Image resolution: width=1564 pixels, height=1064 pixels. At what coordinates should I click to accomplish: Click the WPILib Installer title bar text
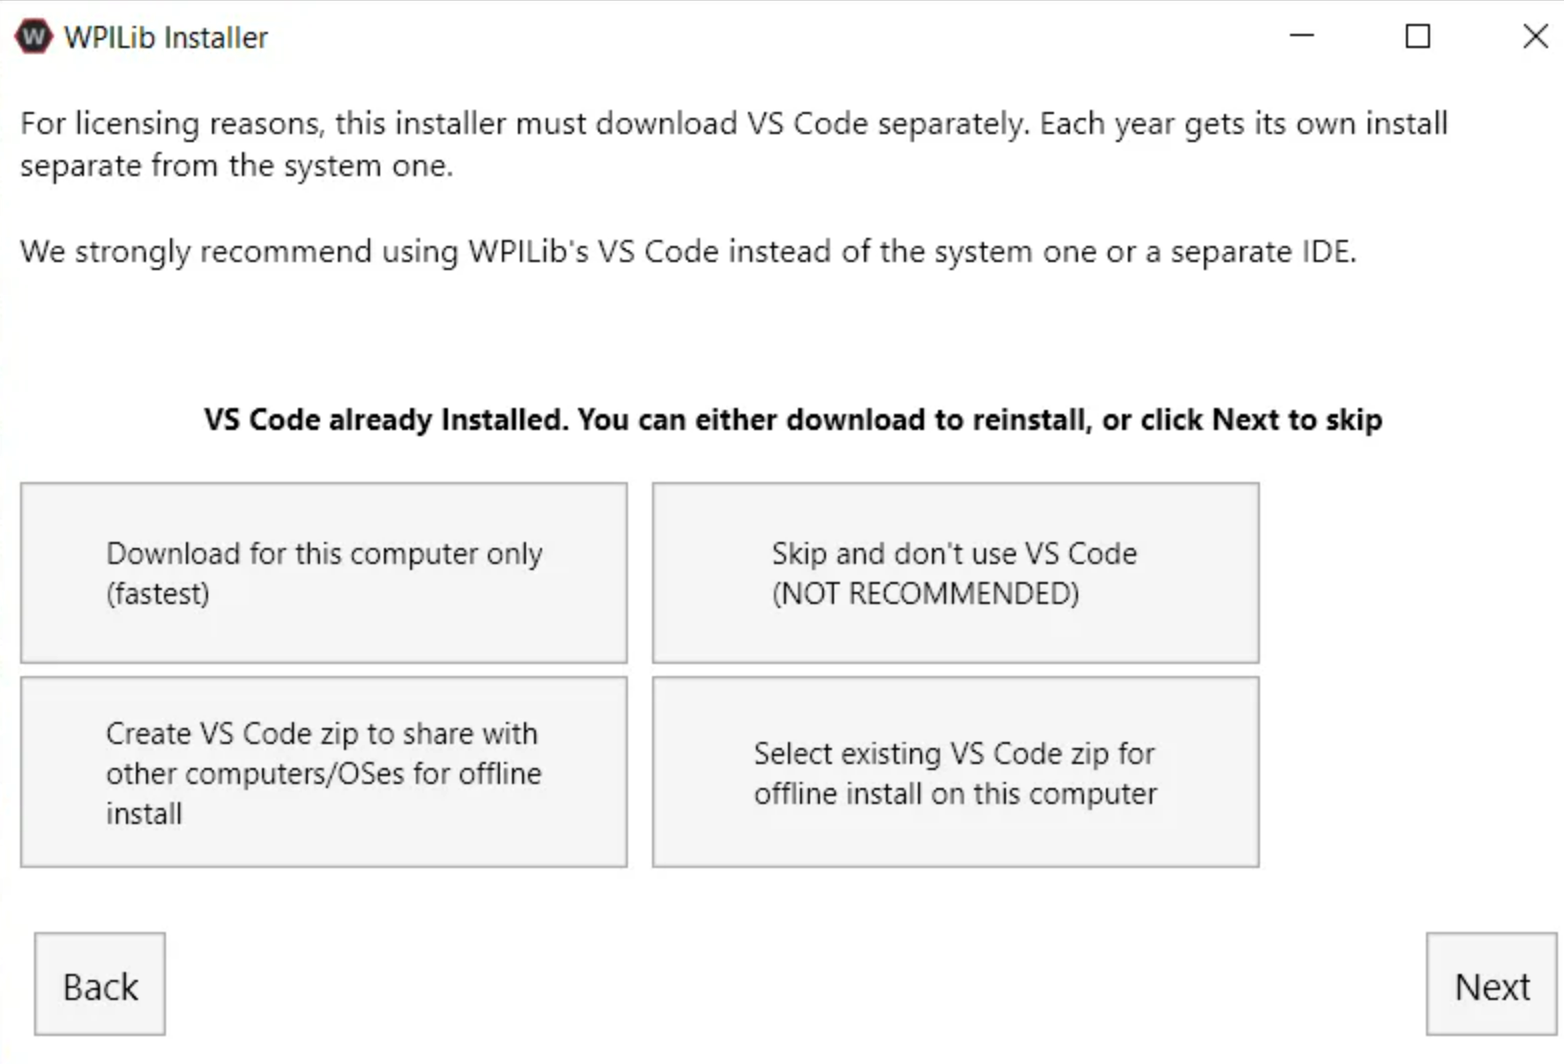(163, 36)
